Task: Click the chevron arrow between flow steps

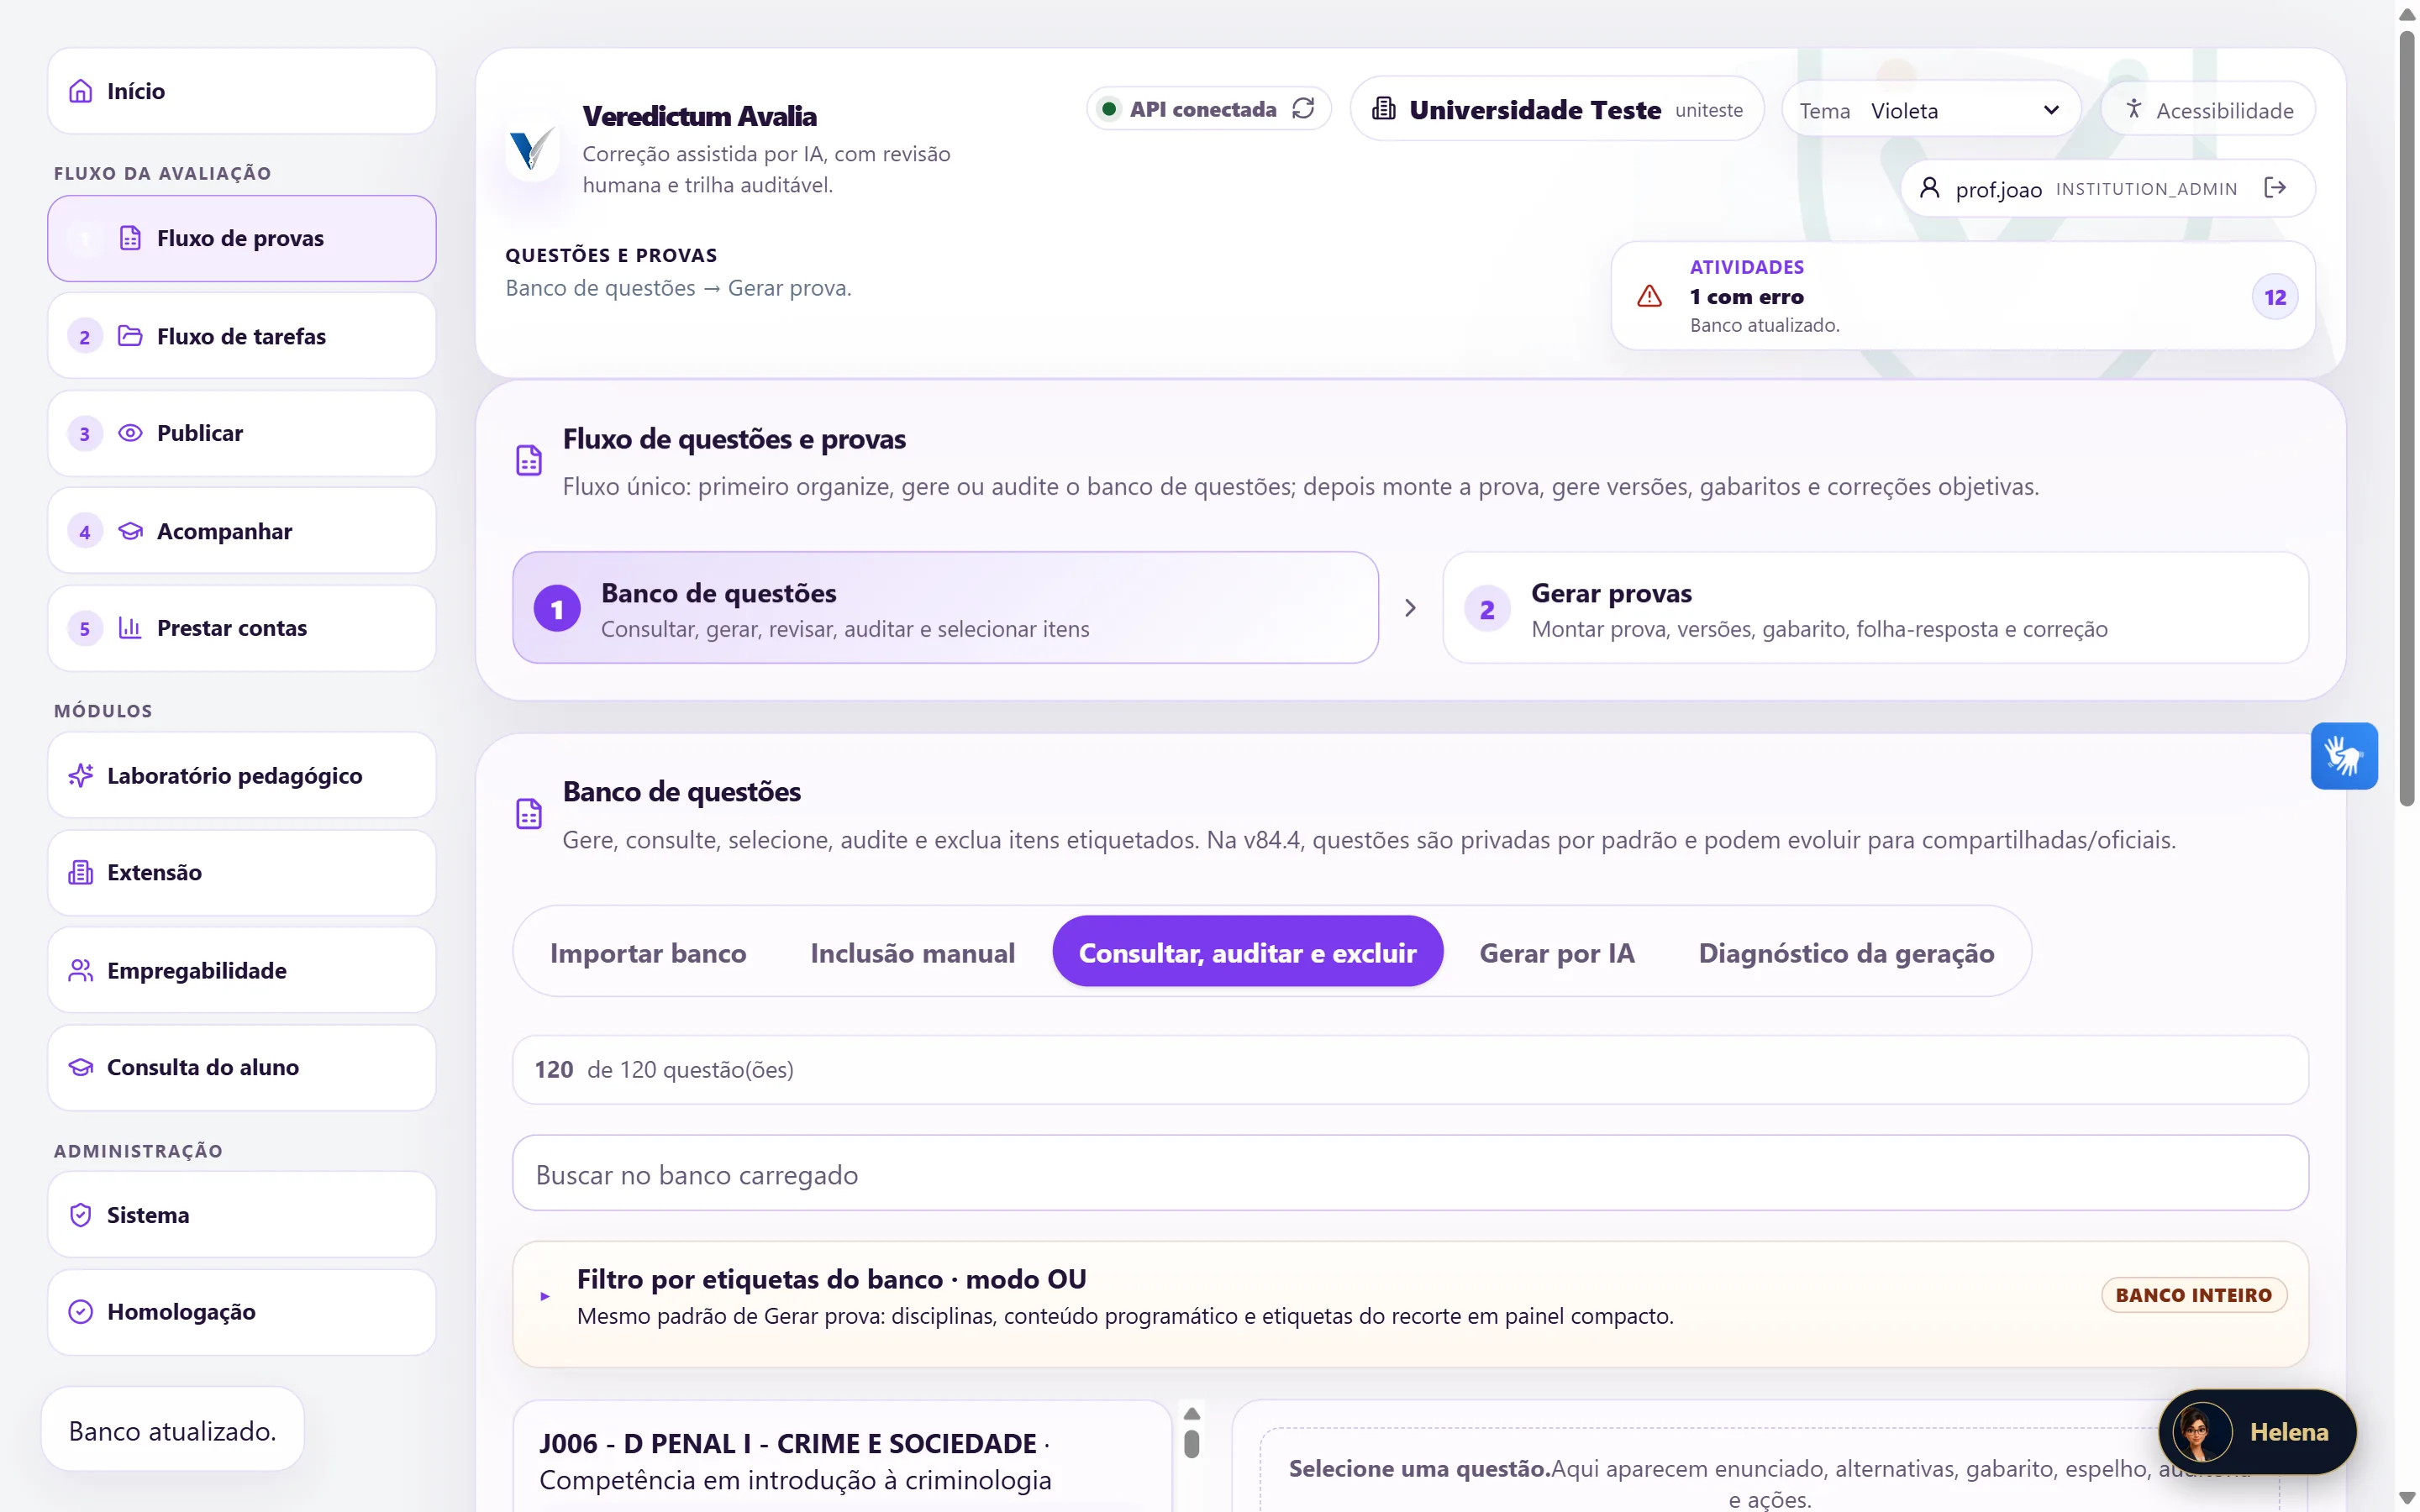Action: tap(1410, 608)
